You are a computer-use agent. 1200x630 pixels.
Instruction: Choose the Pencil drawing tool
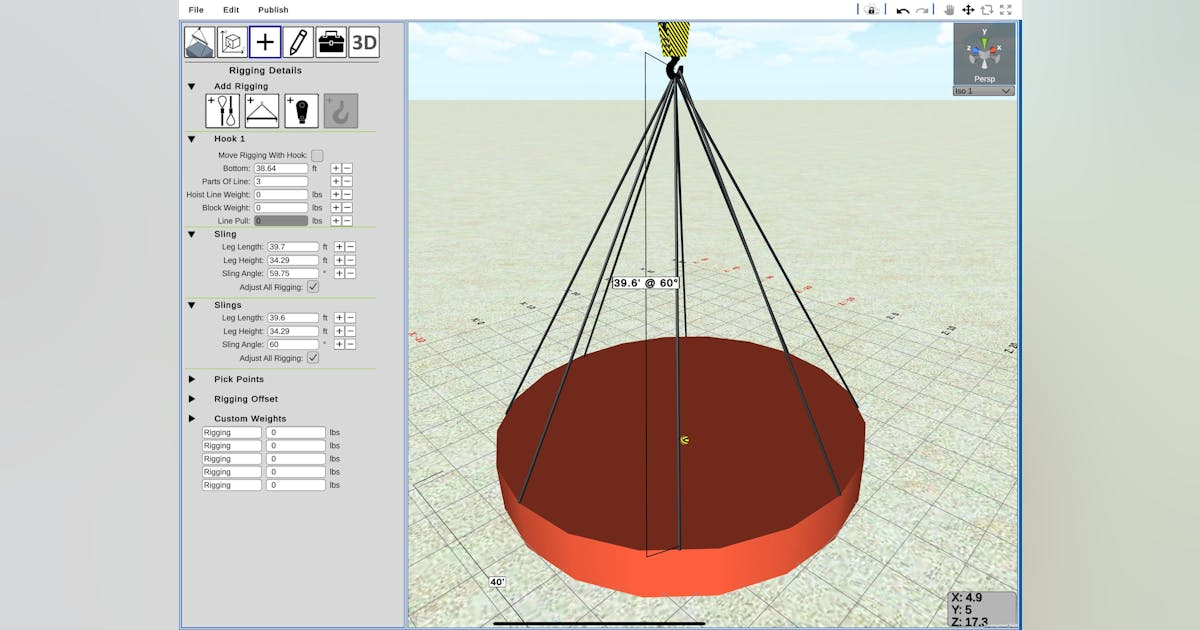coord(298,42)
